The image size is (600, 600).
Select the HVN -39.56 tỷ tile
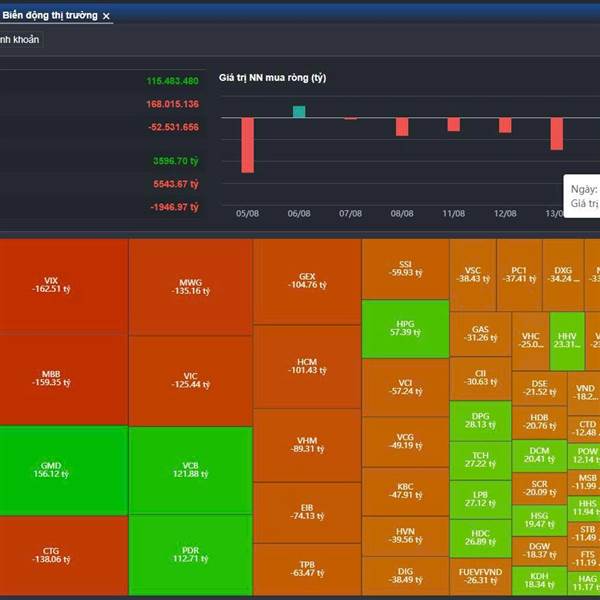click(x=405, y=536)
